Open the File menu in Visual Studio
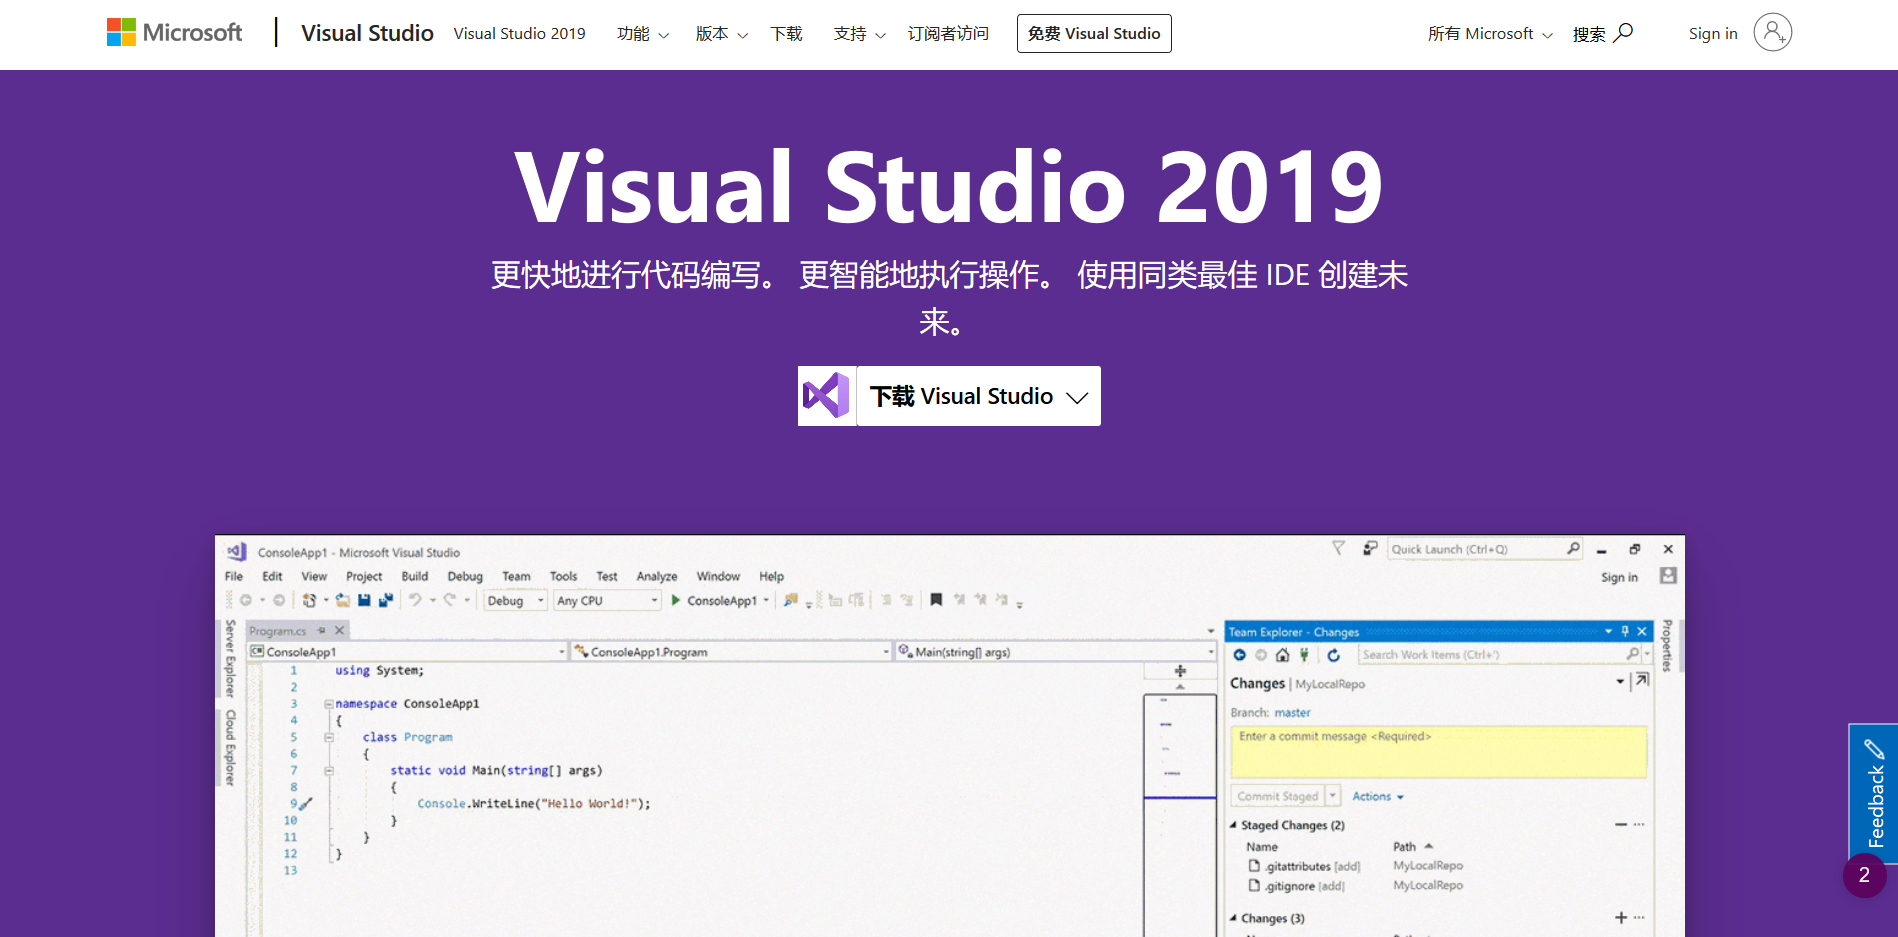 (x=234, y=576)
